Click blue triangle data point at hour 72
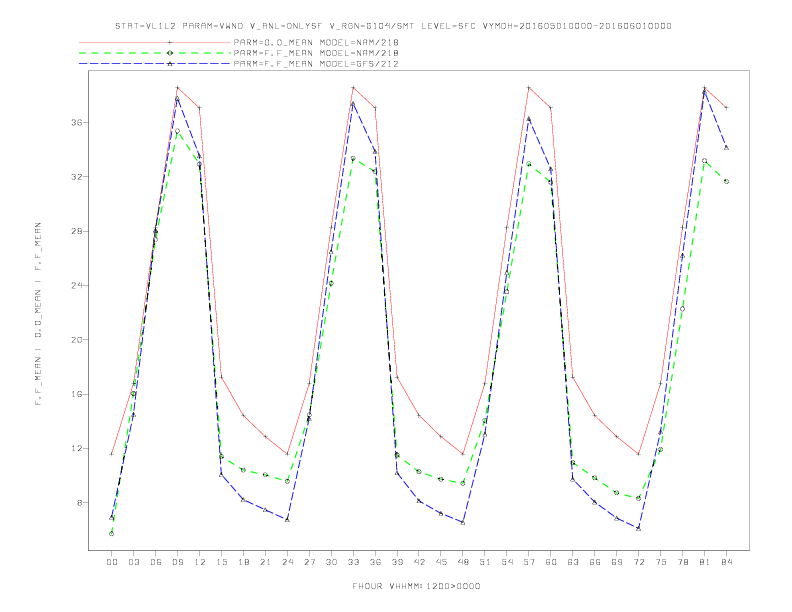The height and width of the screenshot is (612, 792). [x=638, y=529]
